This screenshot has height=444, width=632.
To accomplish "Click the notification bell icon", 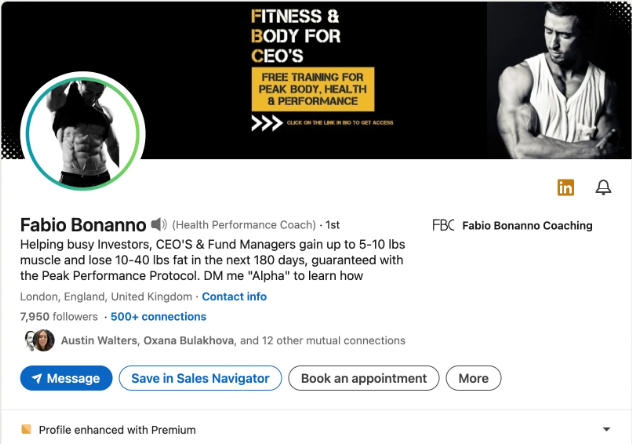I will tap(603, 187).
